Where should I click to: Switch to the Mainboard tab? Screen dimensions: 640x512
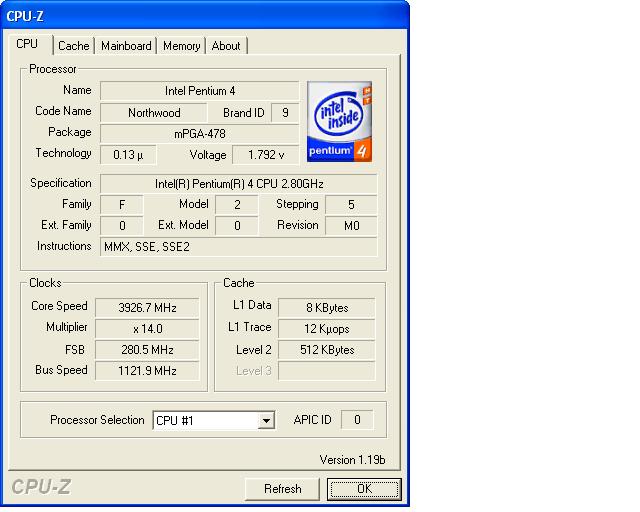pyautogui.click(x=126, y=46)
